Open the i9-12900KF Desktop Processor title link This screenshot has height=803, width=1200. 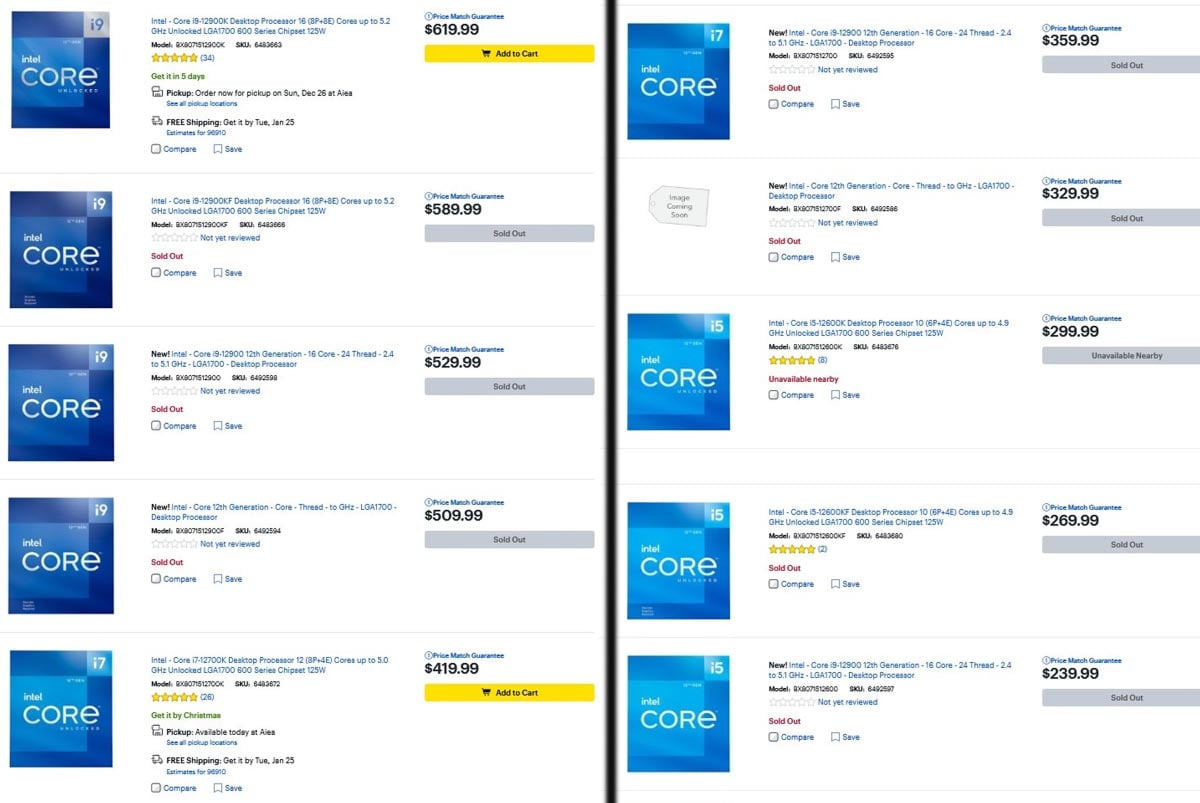point(272,206)
